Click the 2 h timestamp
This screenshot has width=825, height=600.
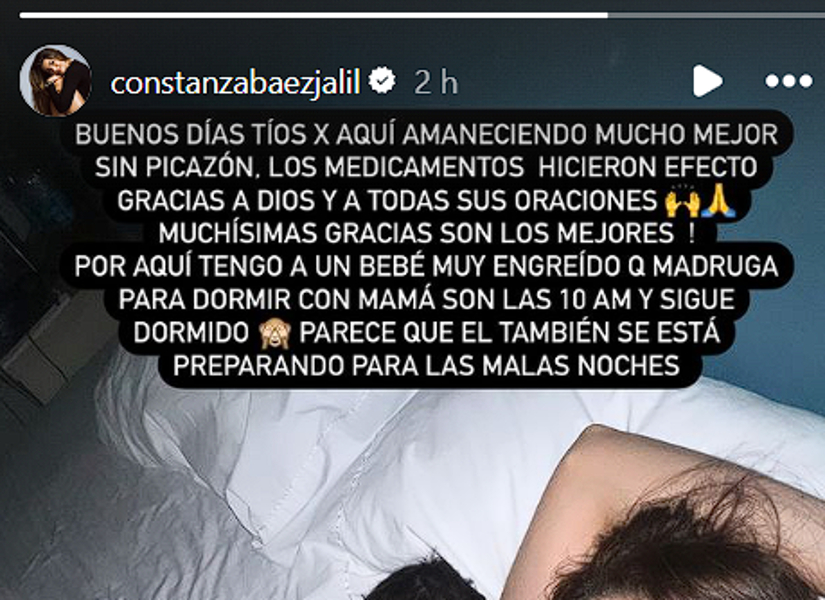pos(436,83)
